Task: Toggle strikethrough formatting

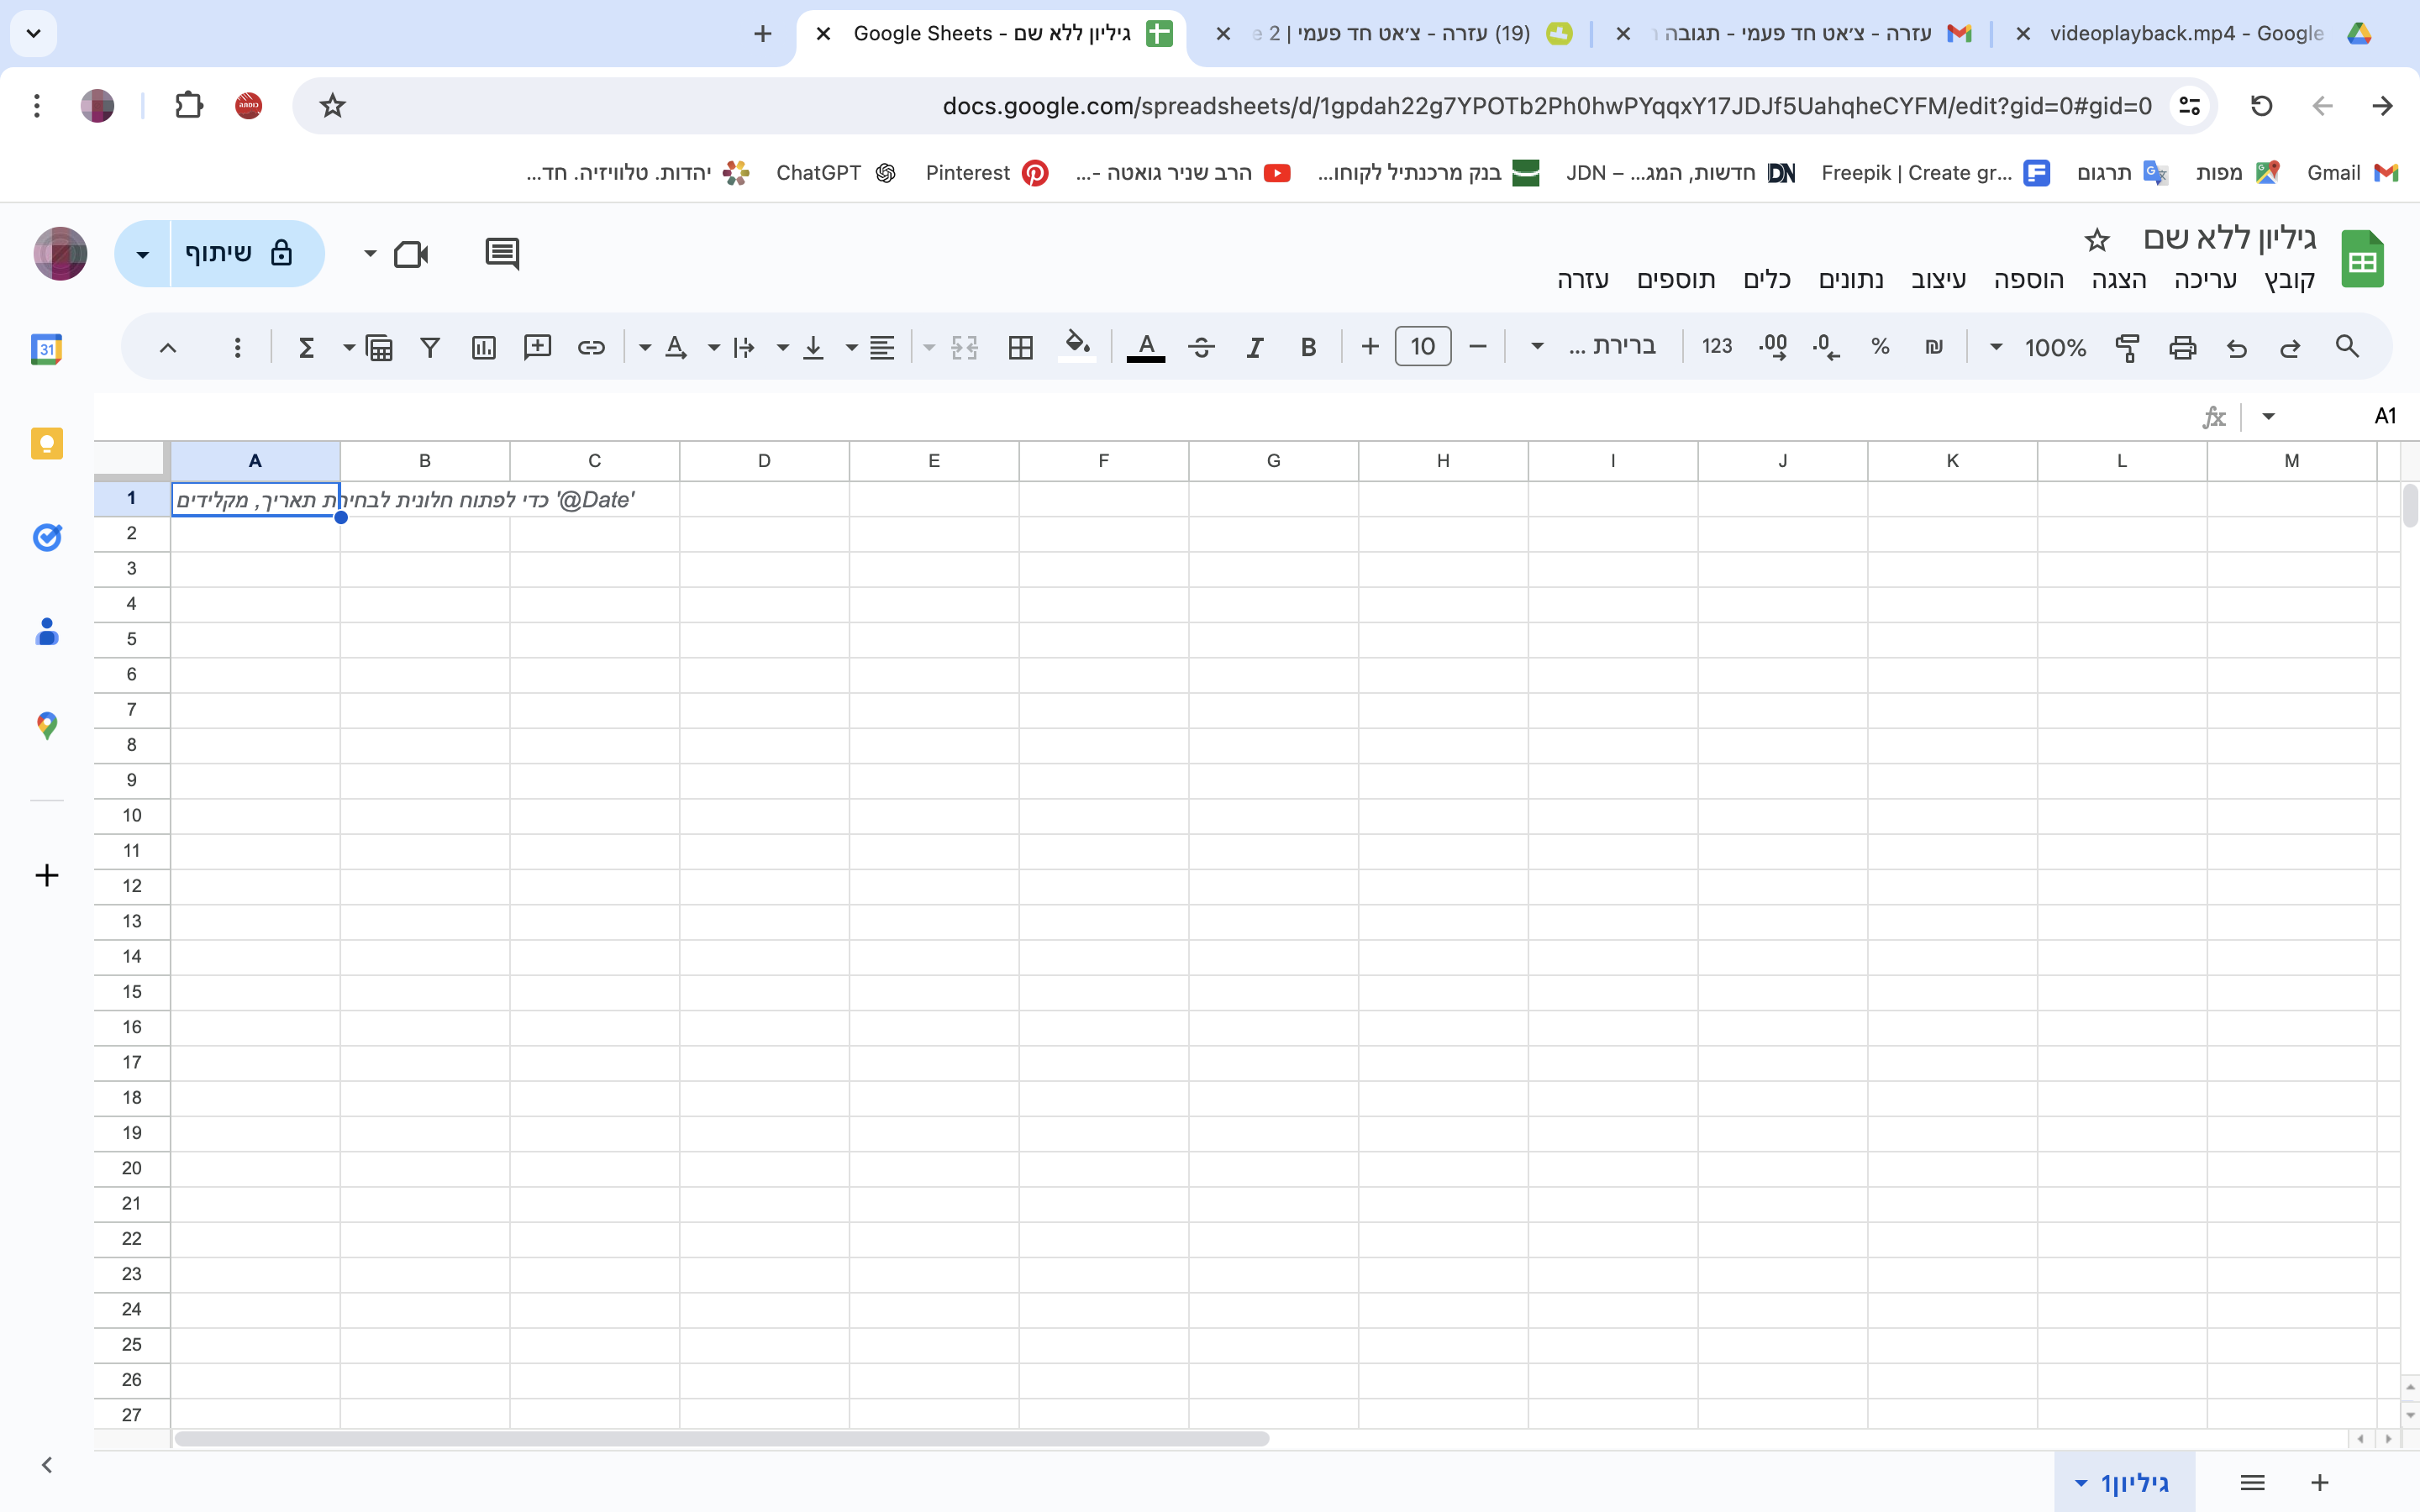Action: [x=1201, y=347]
